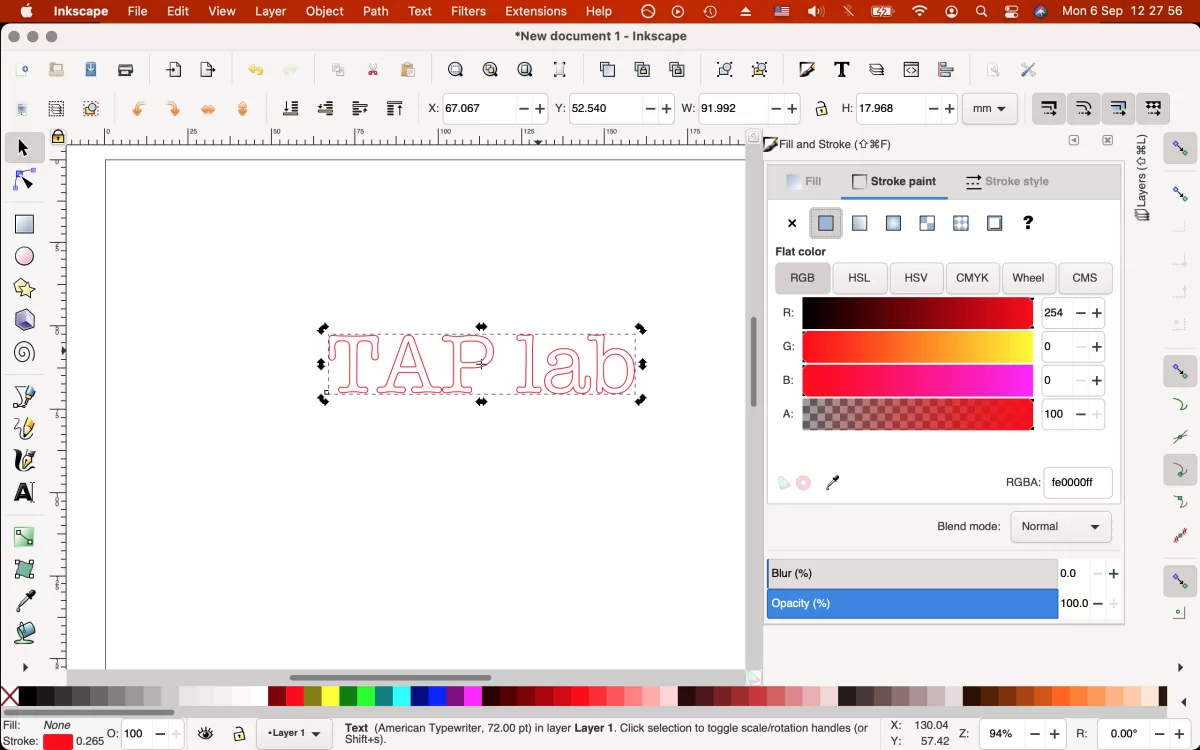Viewport: 1200px width, 750px height.
Task: Open the Filters menu
Action: point(468,12)
